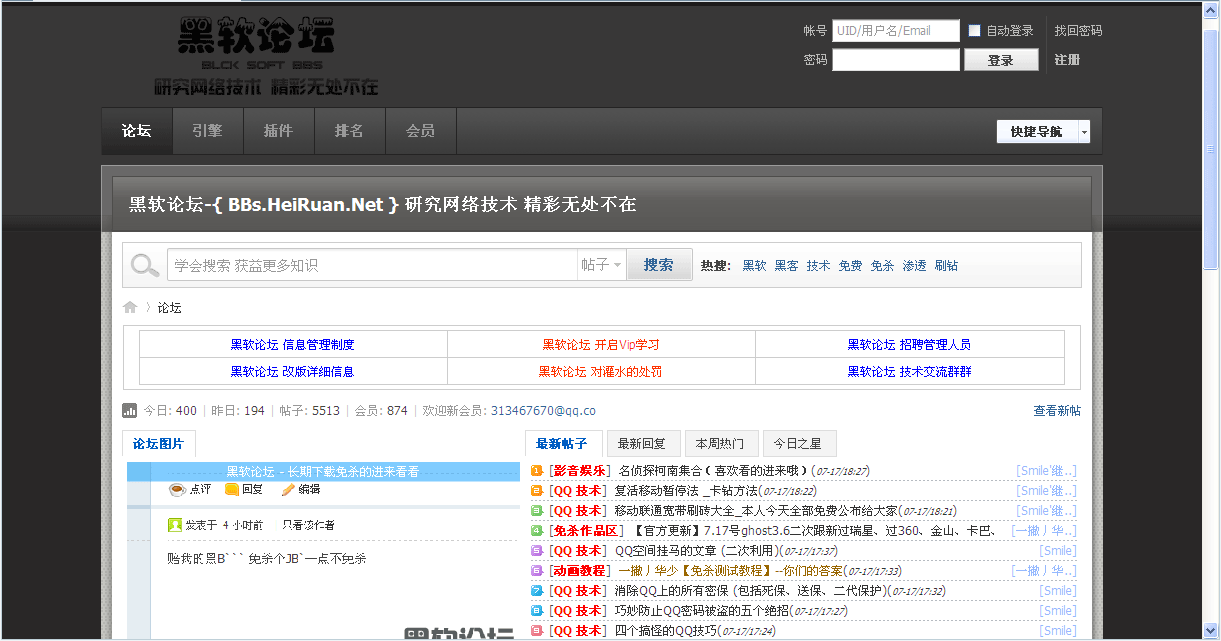Open the 会员 navigation tab
The image size is (1221, 641).
click(x=420, y=131)
